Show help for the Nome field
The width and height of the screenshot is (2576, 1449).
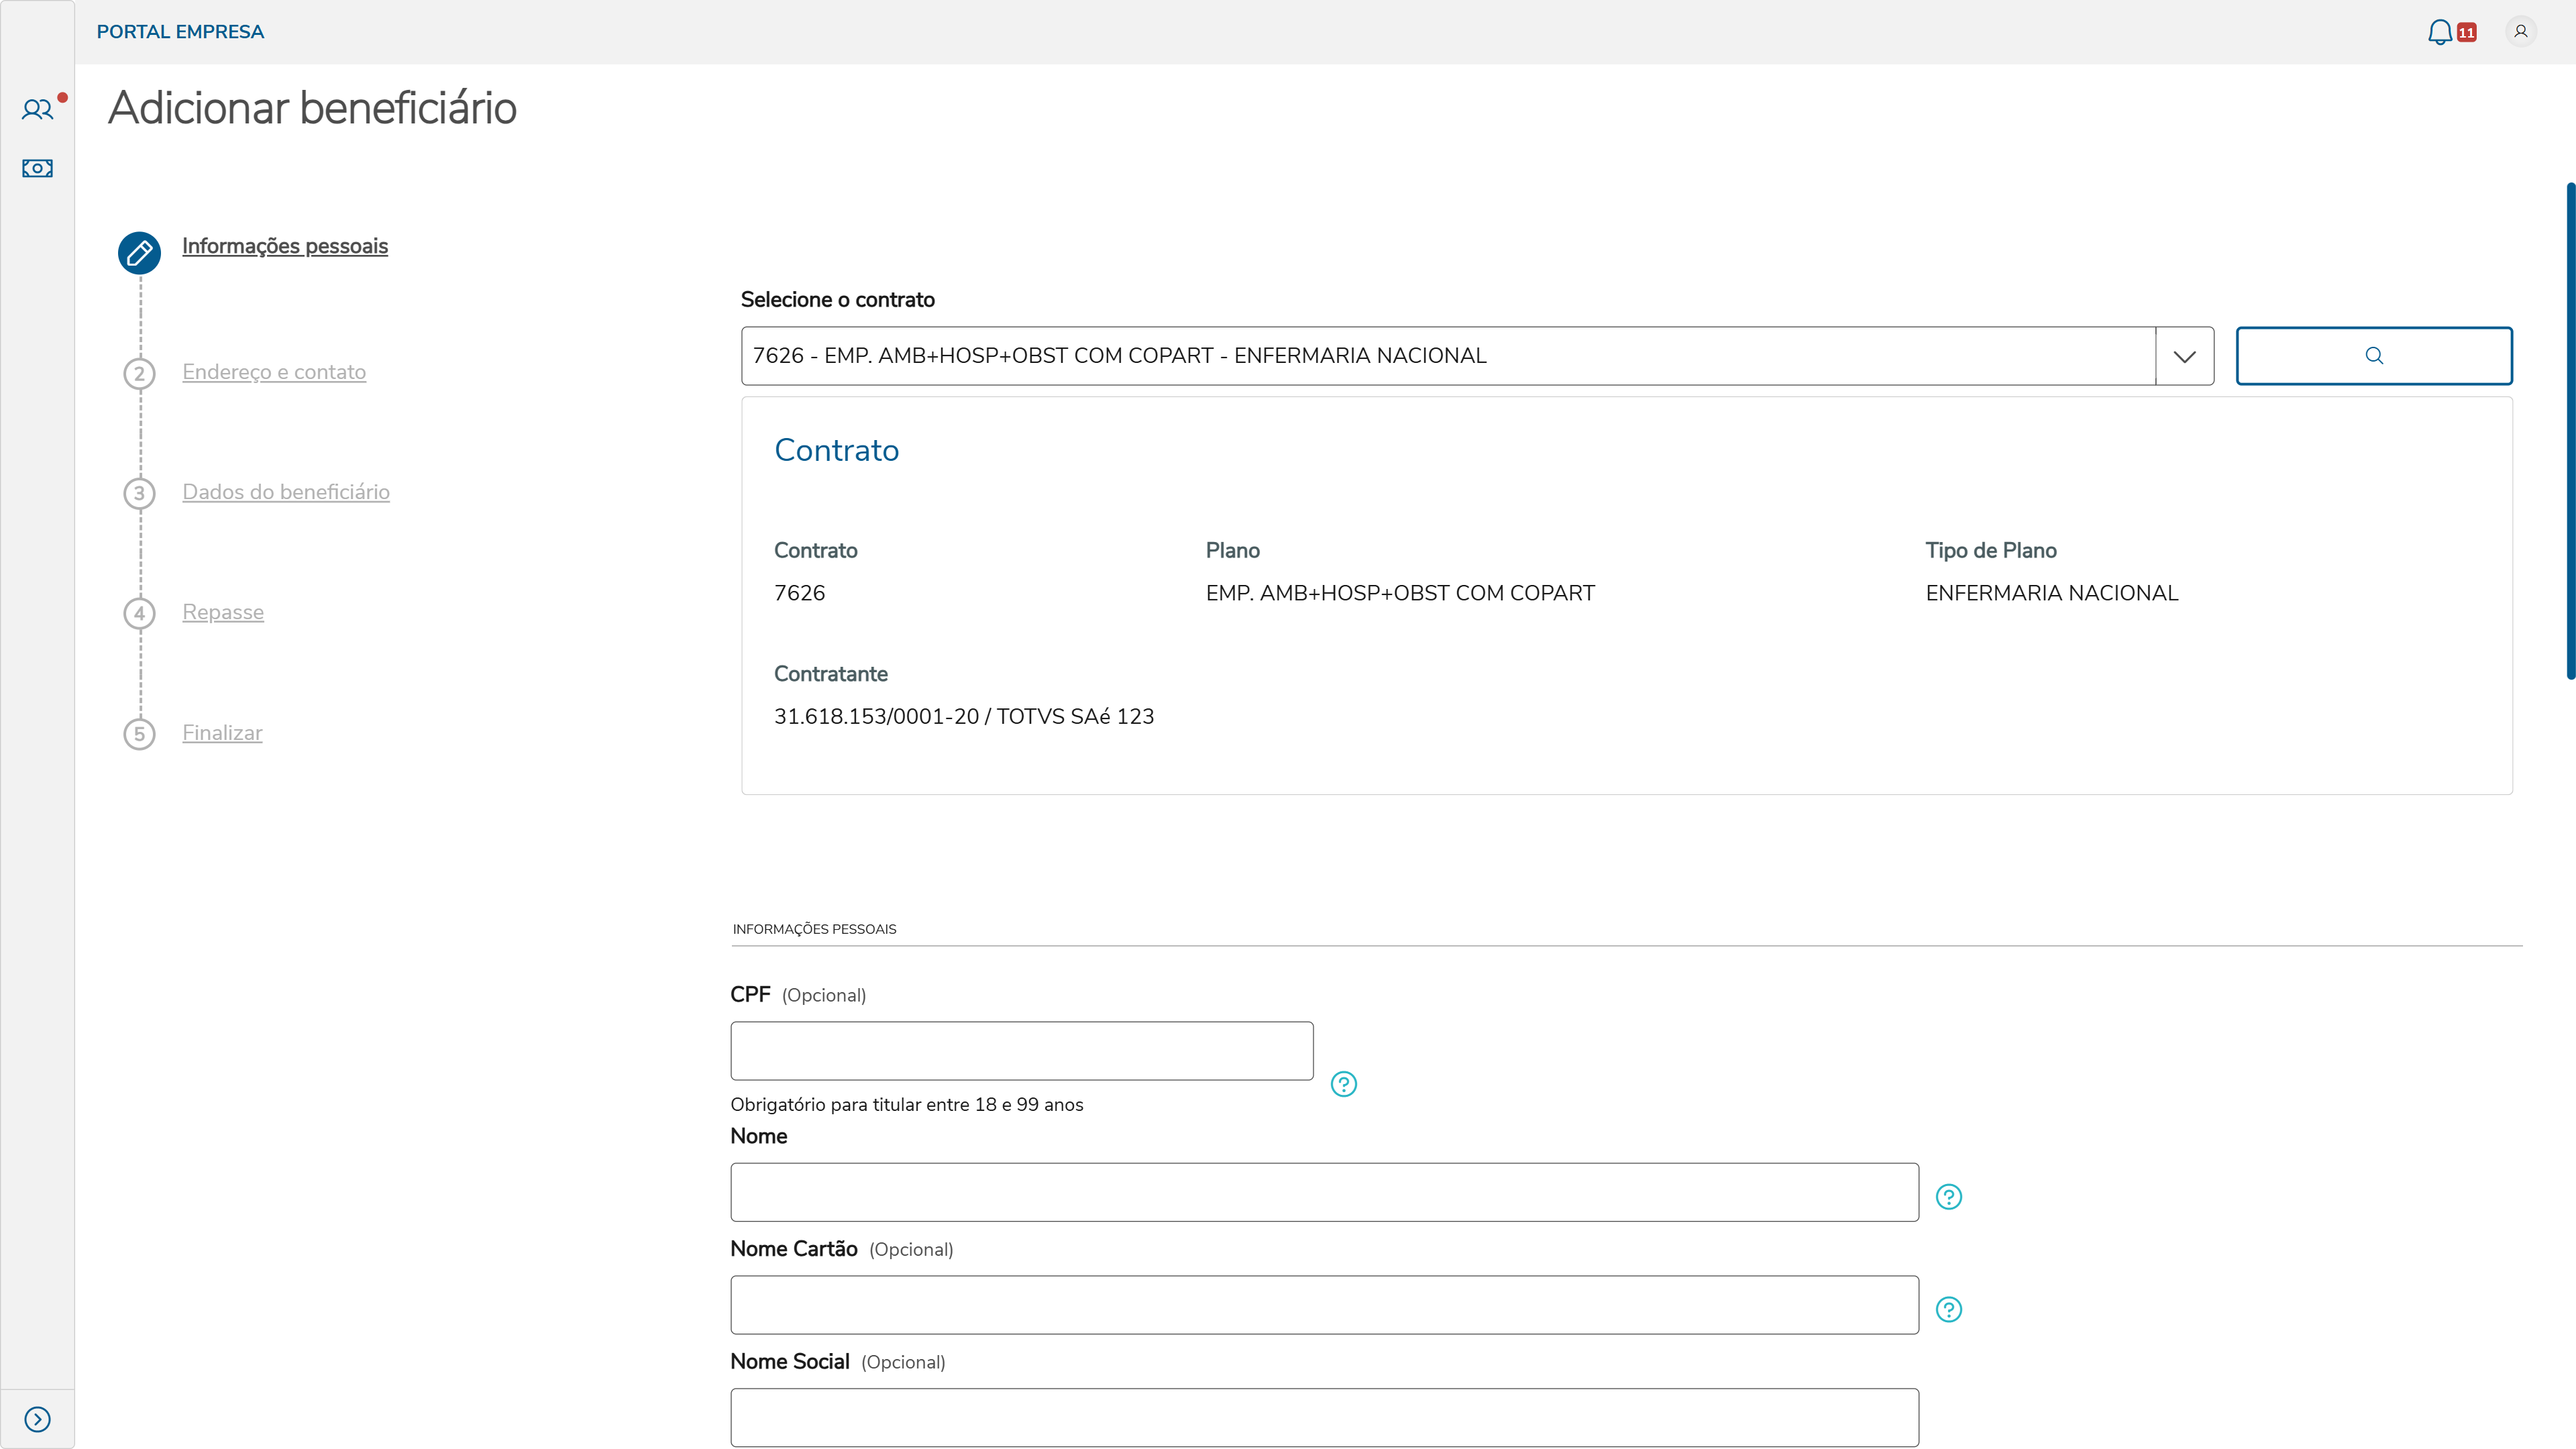[1948, 1197]
